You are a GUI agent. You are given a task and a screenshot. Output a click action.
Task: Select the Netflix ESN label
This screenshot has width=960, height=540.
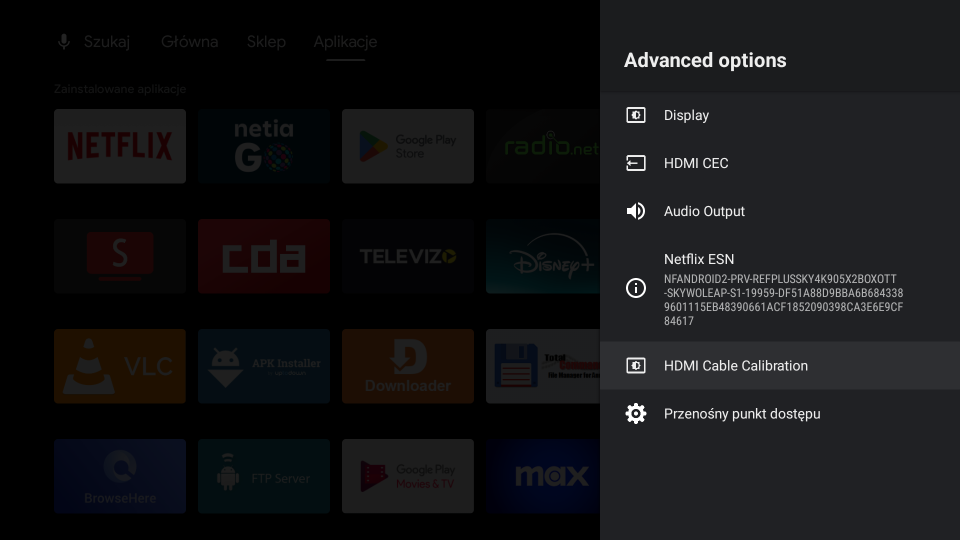[x=699, y=259]
